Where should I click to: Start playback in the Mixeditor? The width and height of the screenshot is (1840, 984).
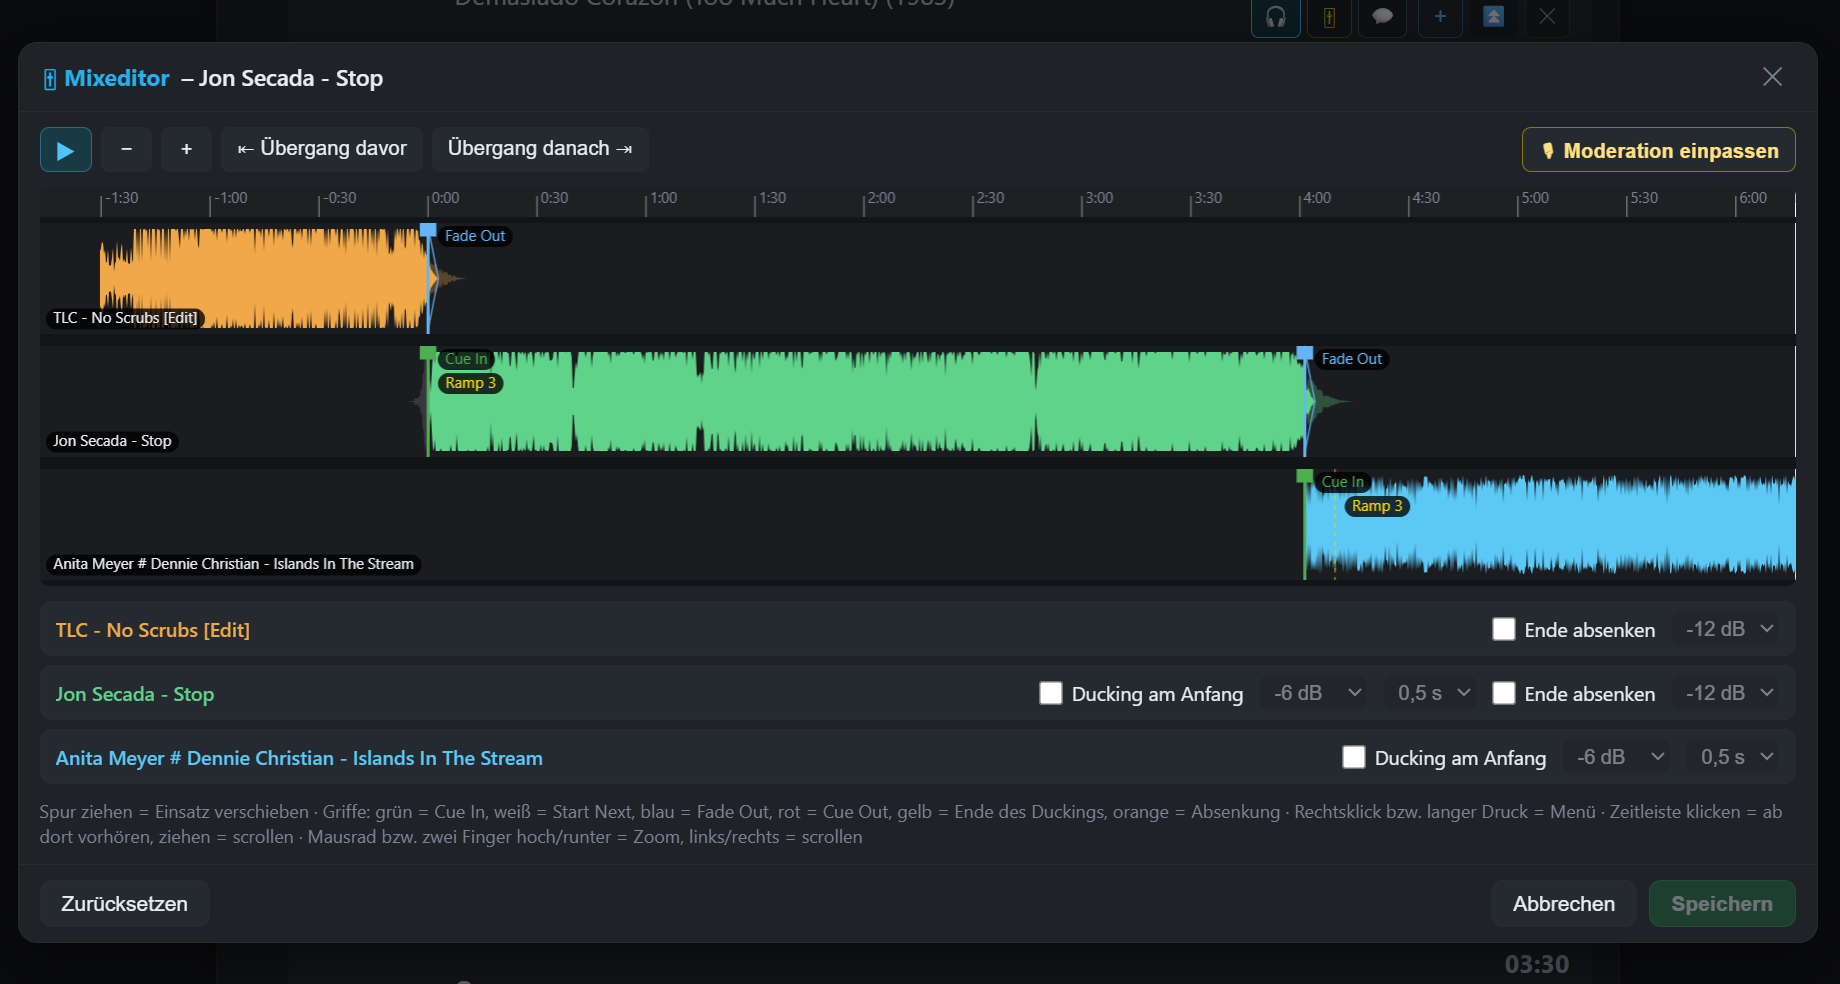click(66, 150)
